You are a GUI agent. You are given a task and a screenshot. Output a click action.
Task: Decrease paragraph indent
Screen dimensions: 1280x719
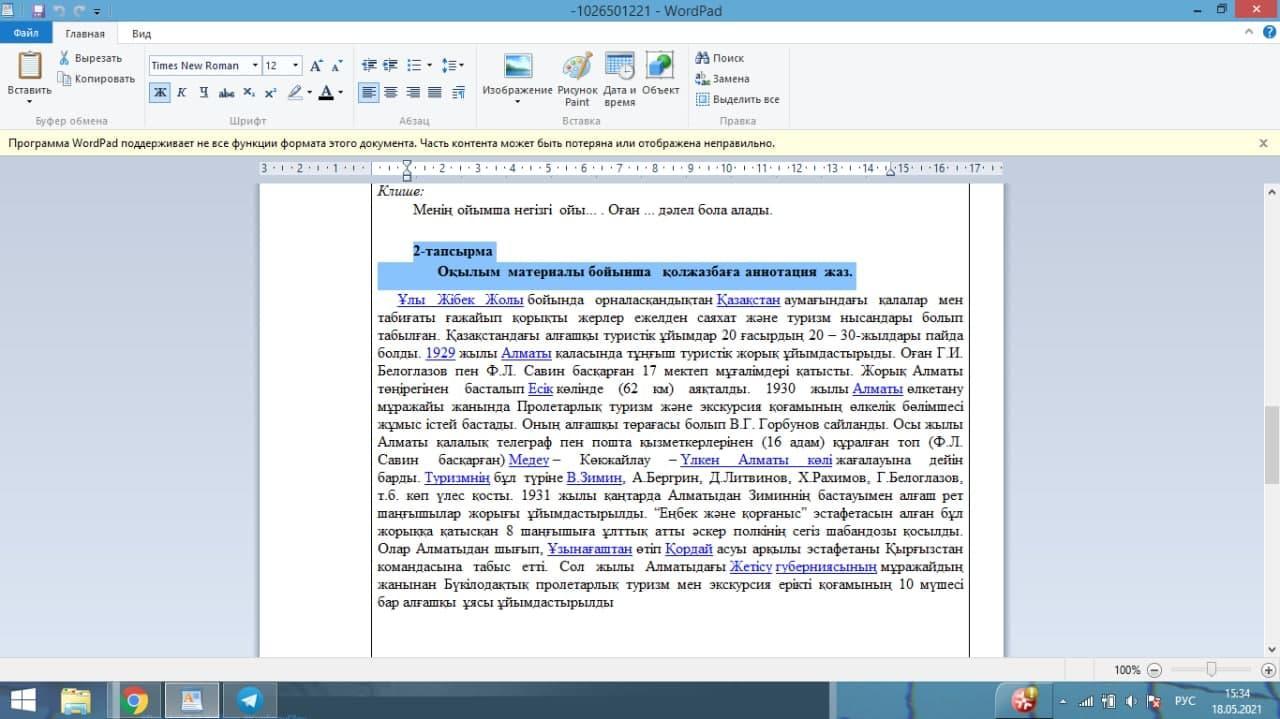[x=369, y=65]
